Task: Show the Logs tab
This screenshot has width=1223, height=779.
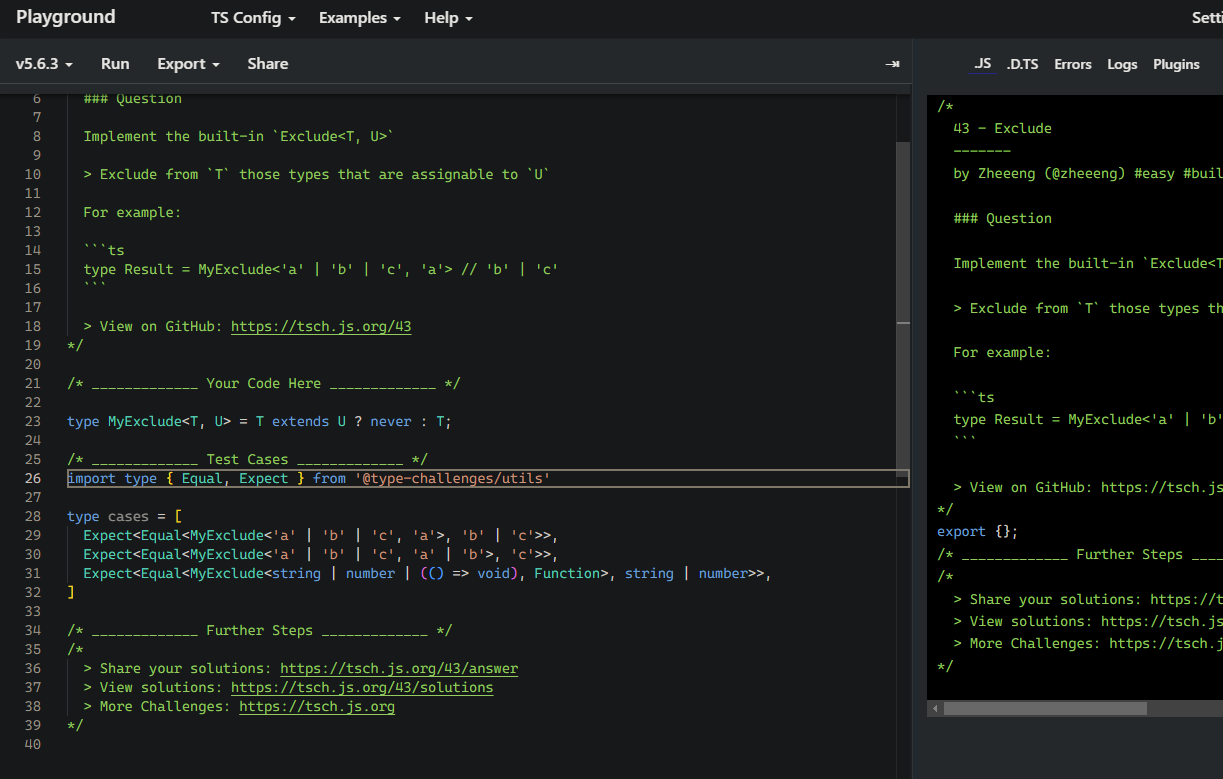Action: (1122, 64)
